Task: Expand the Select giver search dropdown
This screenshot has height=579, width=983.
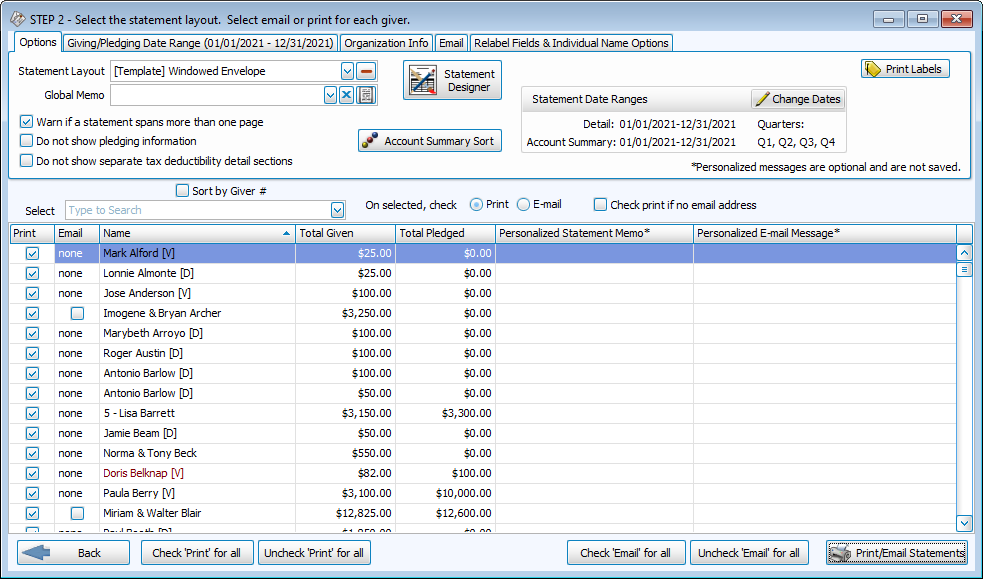Action: [337, 210]
